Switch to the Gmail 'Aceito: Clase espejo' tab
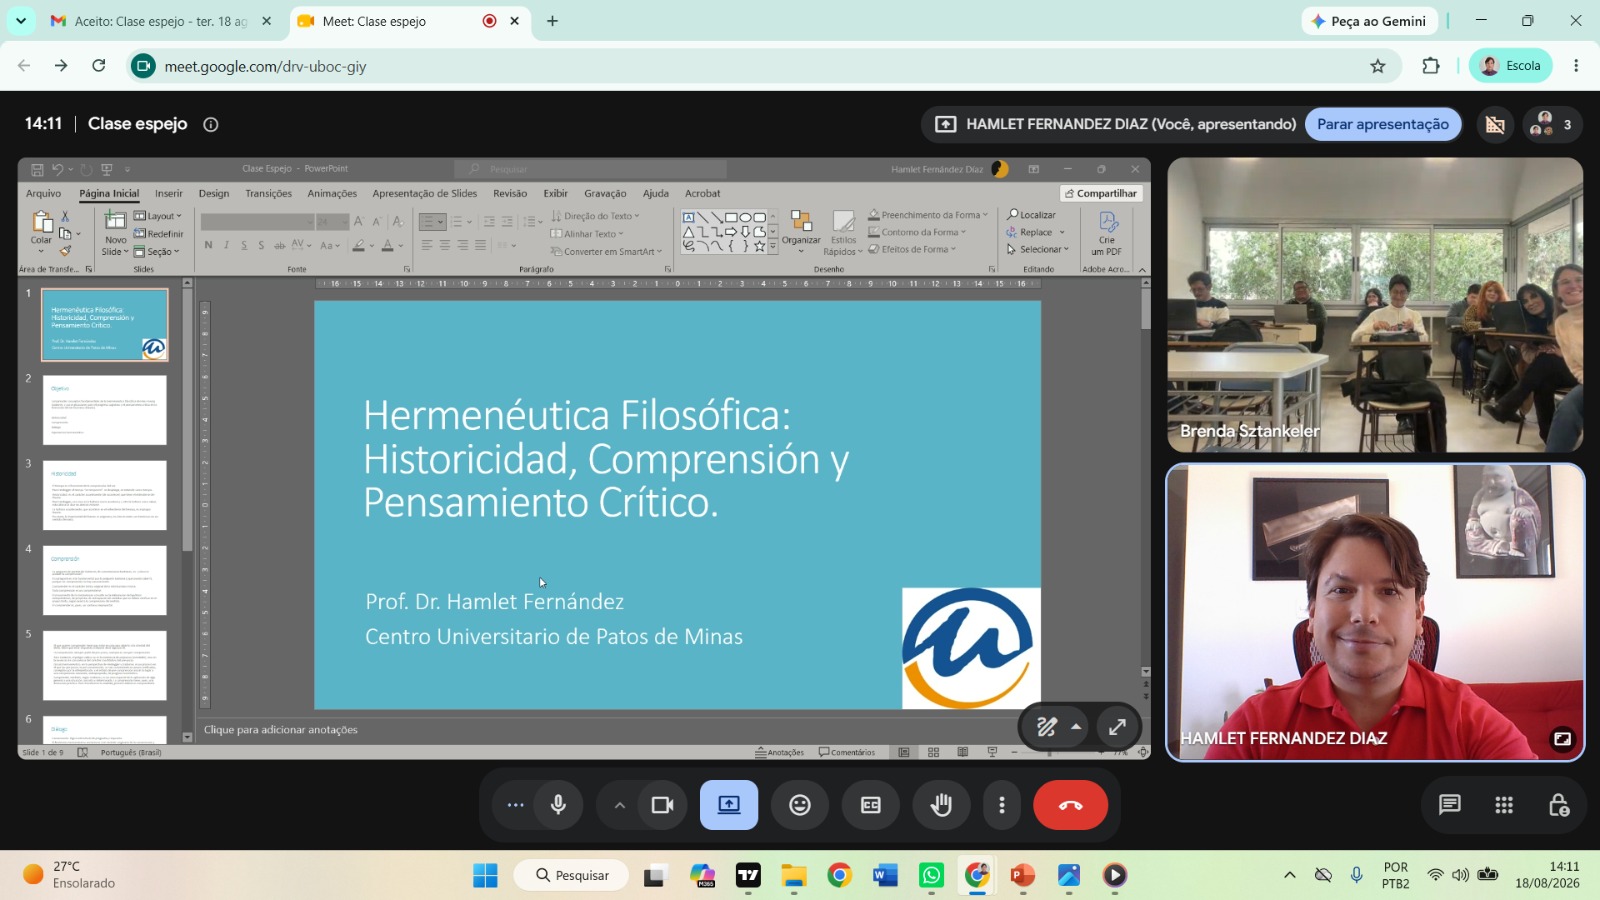The height and width of the screenshot is (900, 1600). point(161,21)
